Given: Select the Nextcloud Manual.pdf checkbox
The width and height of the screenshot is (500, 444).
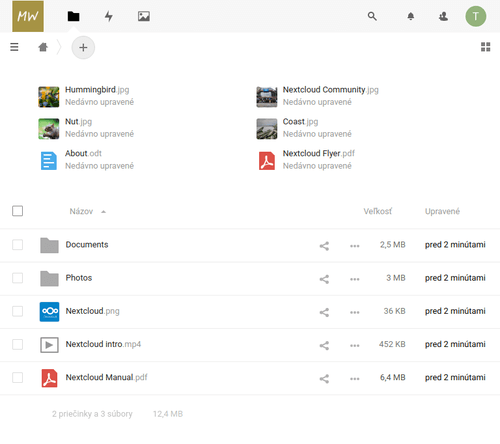Looking at the screenshot, I should (17, 377).
